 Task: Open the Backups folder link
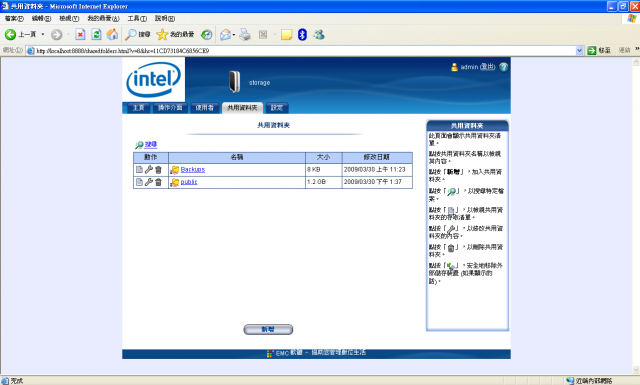click(193, 169)
